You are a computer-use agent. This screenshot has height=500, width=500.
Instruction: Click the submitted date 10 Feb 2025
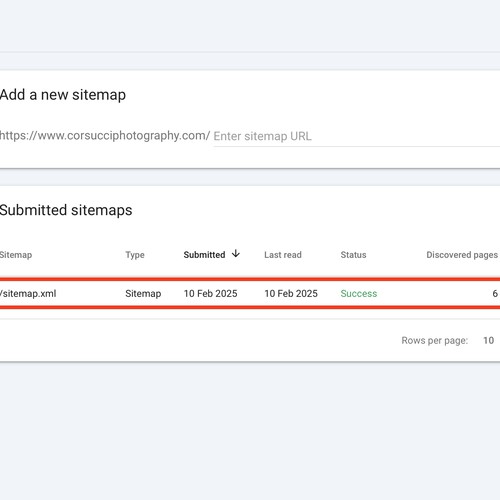[x=210, y=293]
